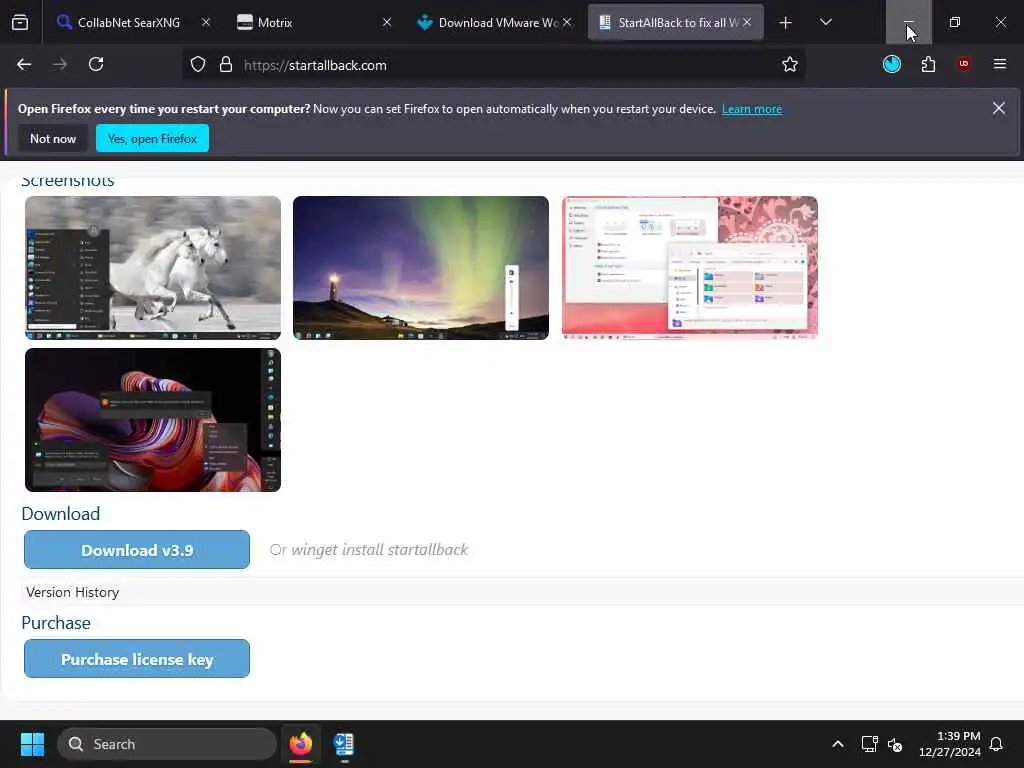1024x768 pixels.
Task: Switch to Download VMware tab
Action: [495, 23]
